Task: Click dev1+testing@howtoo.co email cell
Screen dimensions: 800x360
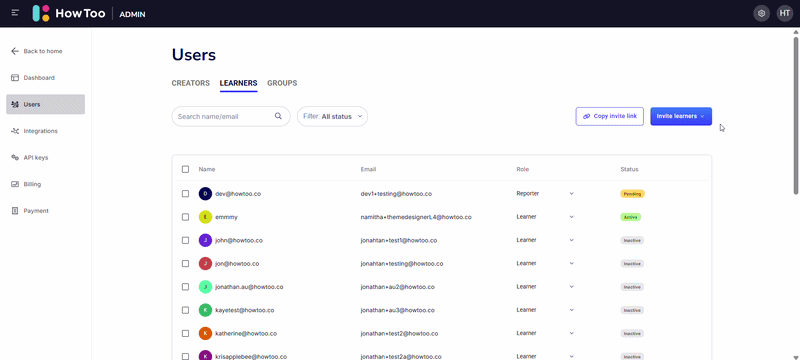Action: 396,194
